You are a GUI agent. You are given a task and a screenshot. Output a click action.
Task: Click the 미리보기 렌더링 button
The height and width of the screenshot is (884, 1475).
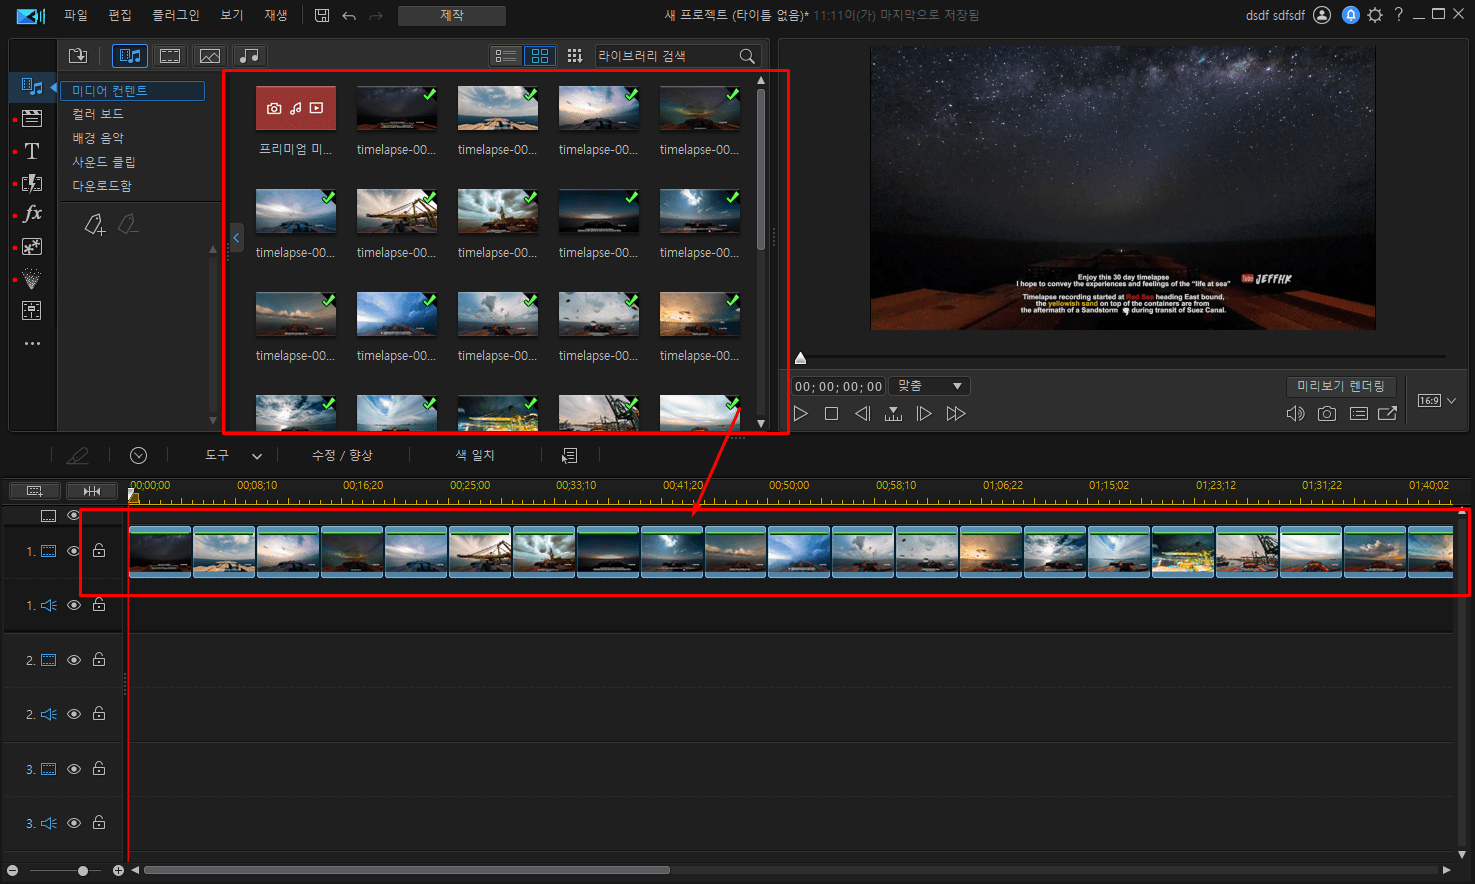click(1341, 386)
